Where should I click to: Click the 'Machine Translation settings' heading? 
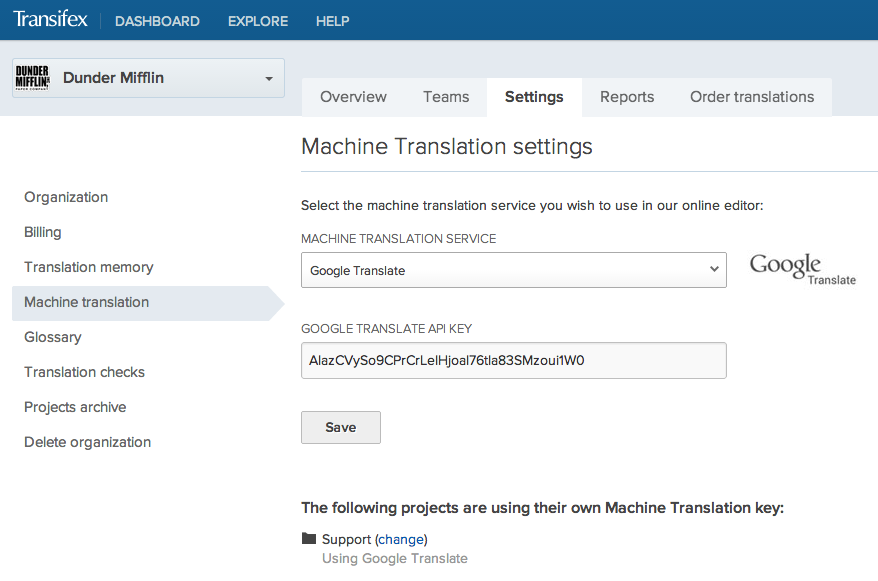click(447, 147)
